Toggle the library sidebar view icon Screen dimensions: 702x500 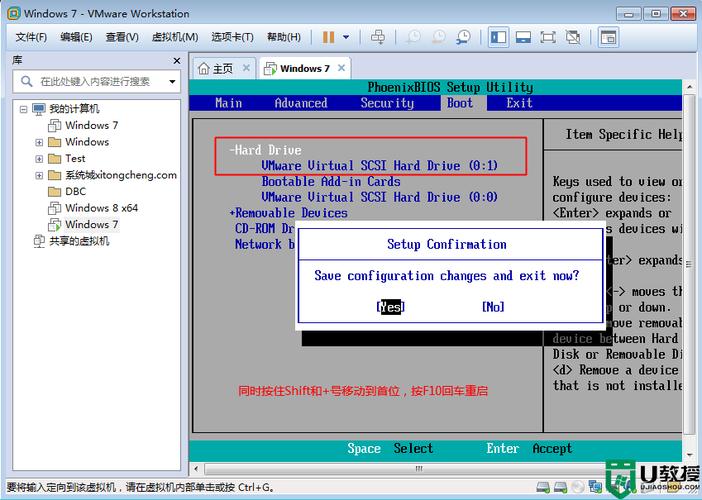pos(498,37)
